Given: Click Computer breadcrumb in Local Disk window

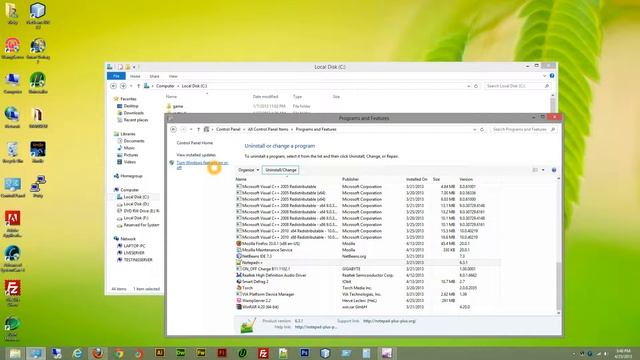Looking at the screenshot, I should pos(165,86).
